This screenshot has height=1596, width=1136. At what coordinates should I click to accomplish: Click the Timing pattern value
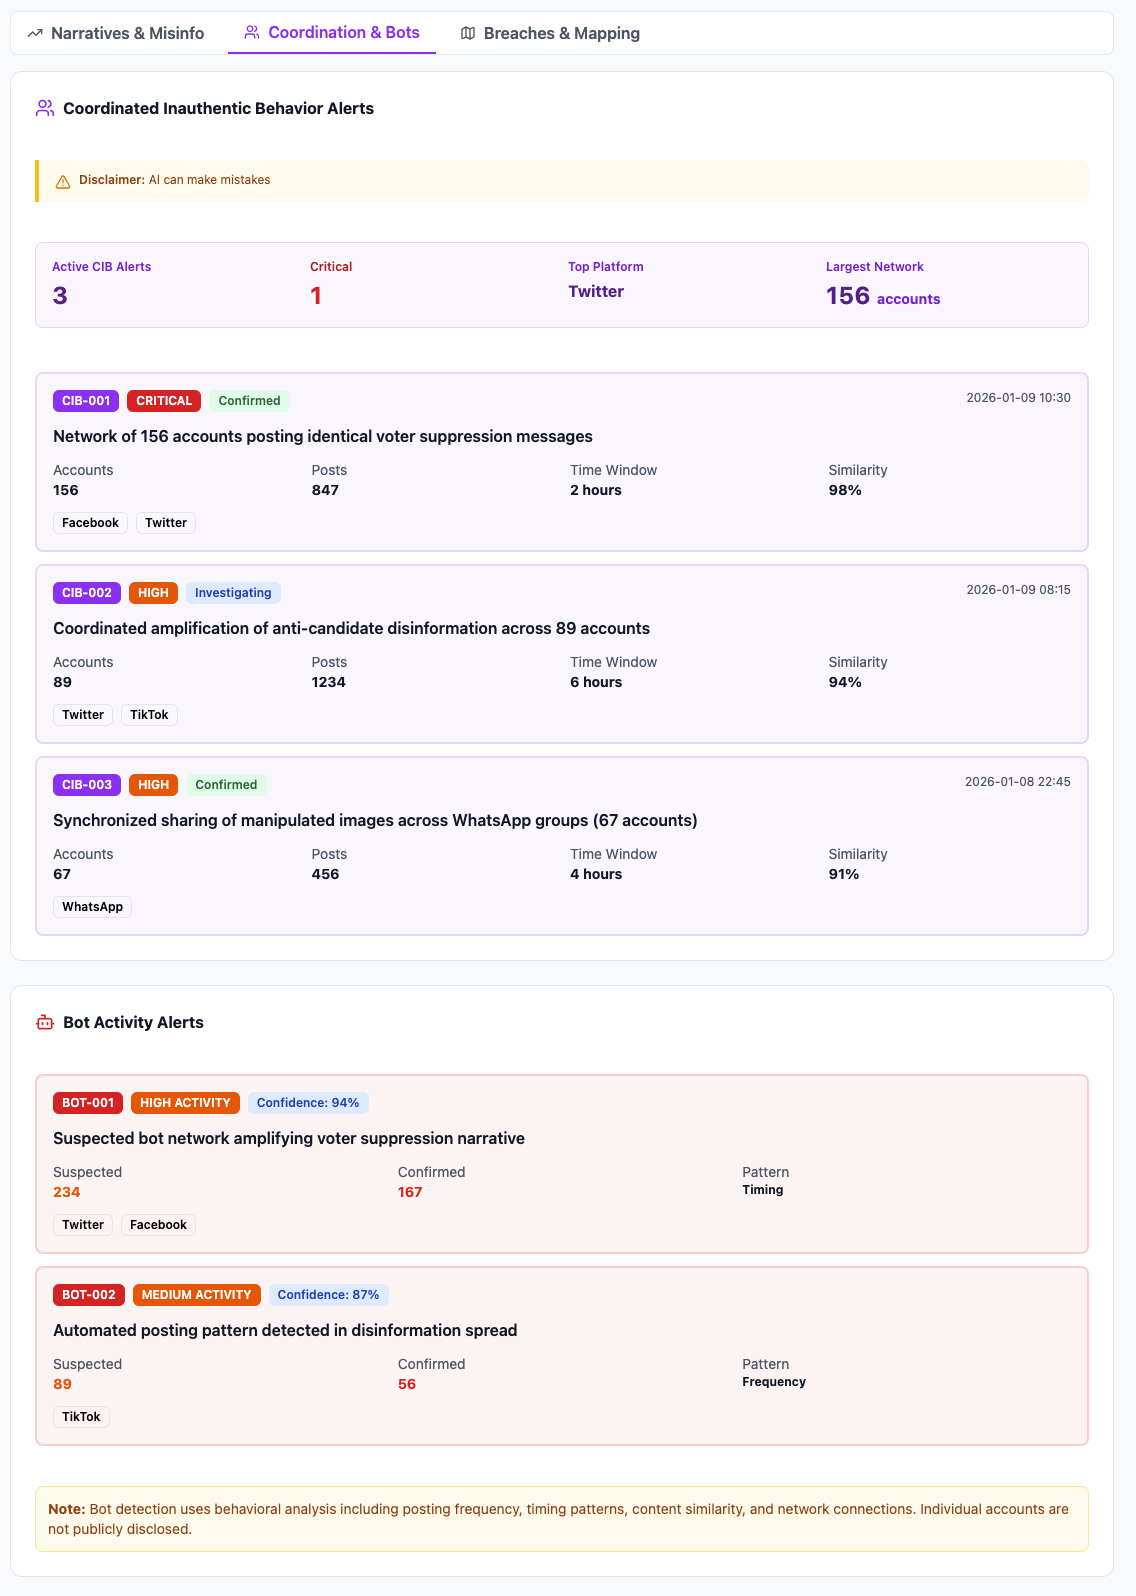click(763, 1190)
